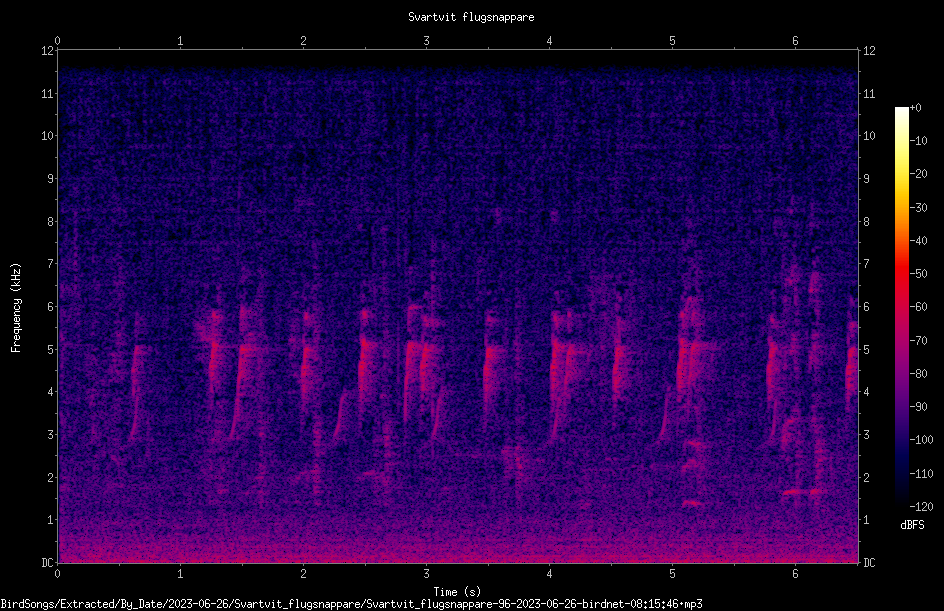Click '2' on the bottom time axis
Viewport: 944px width, 611px height.
[303, 574]
